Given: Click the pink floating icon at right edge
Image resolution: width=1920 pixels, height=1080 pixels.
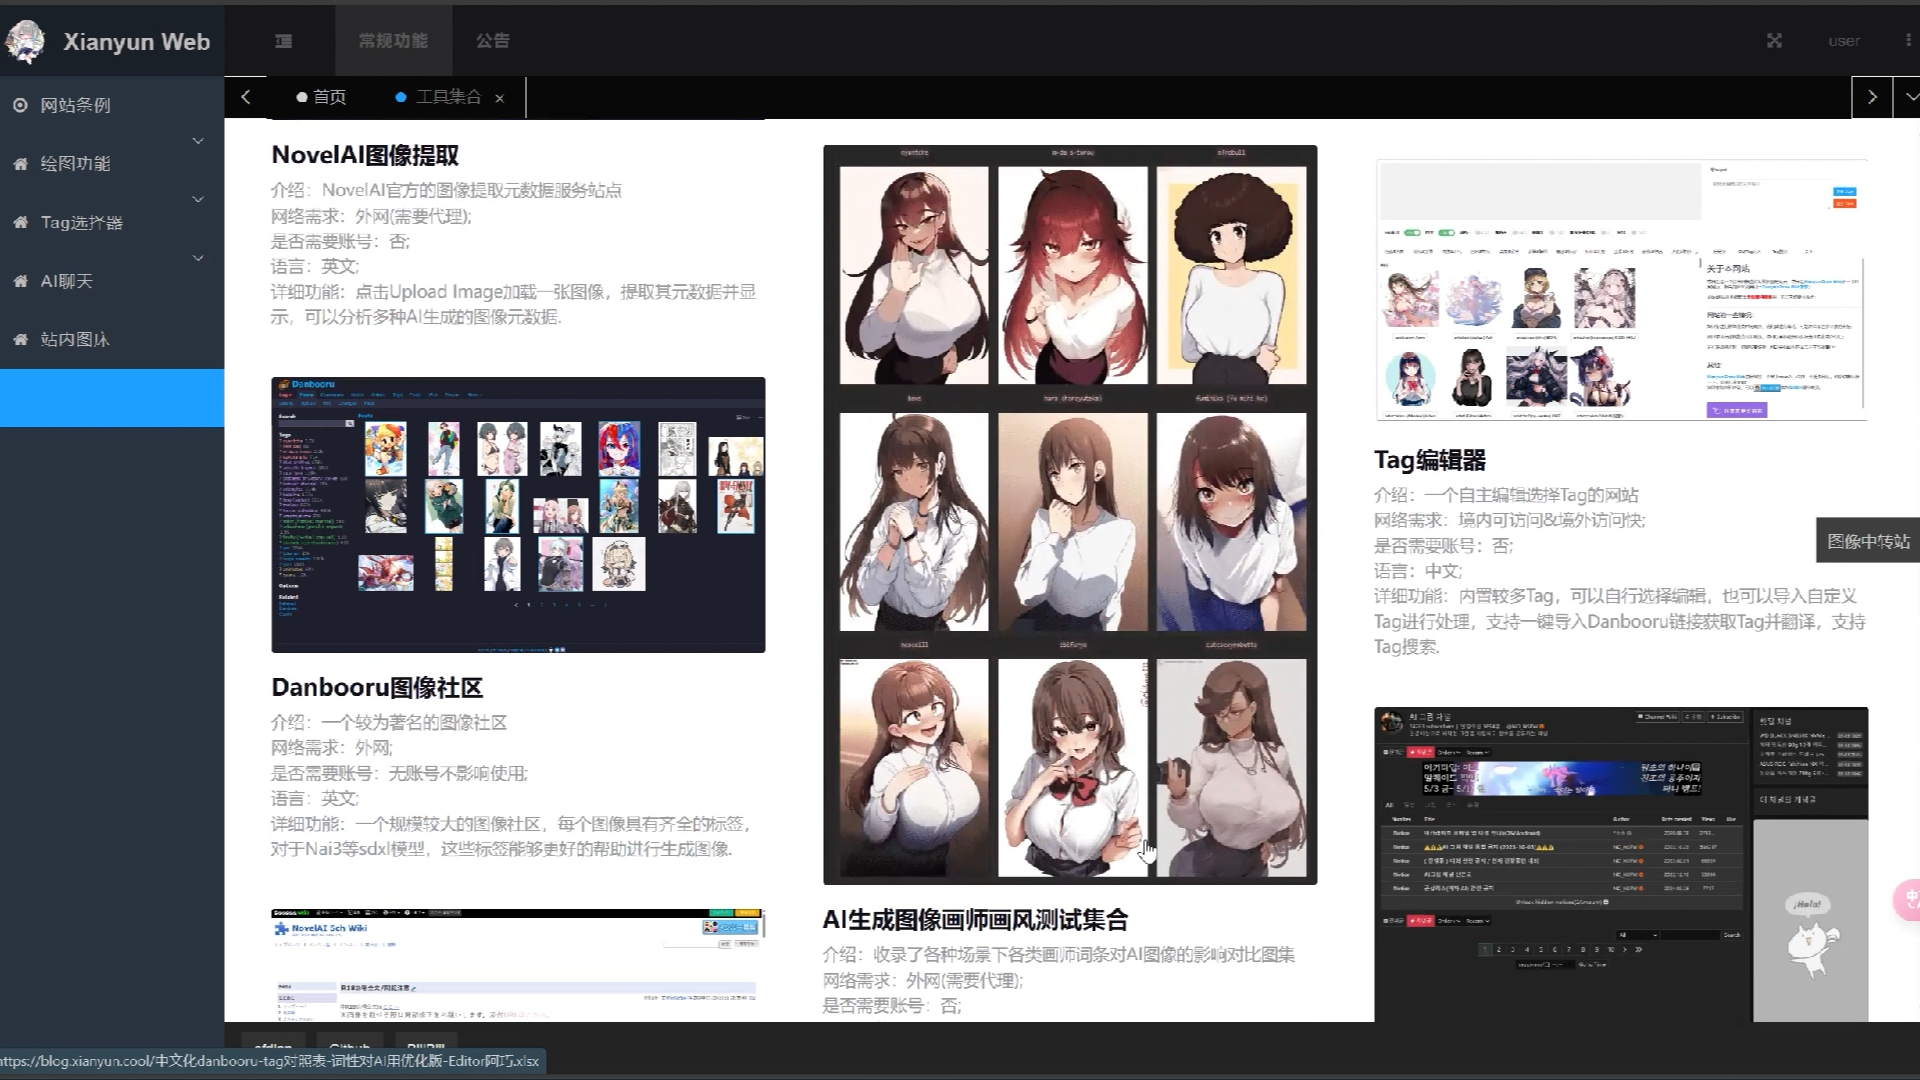Looking at the screenshot, I should [x=1908, y=899].
